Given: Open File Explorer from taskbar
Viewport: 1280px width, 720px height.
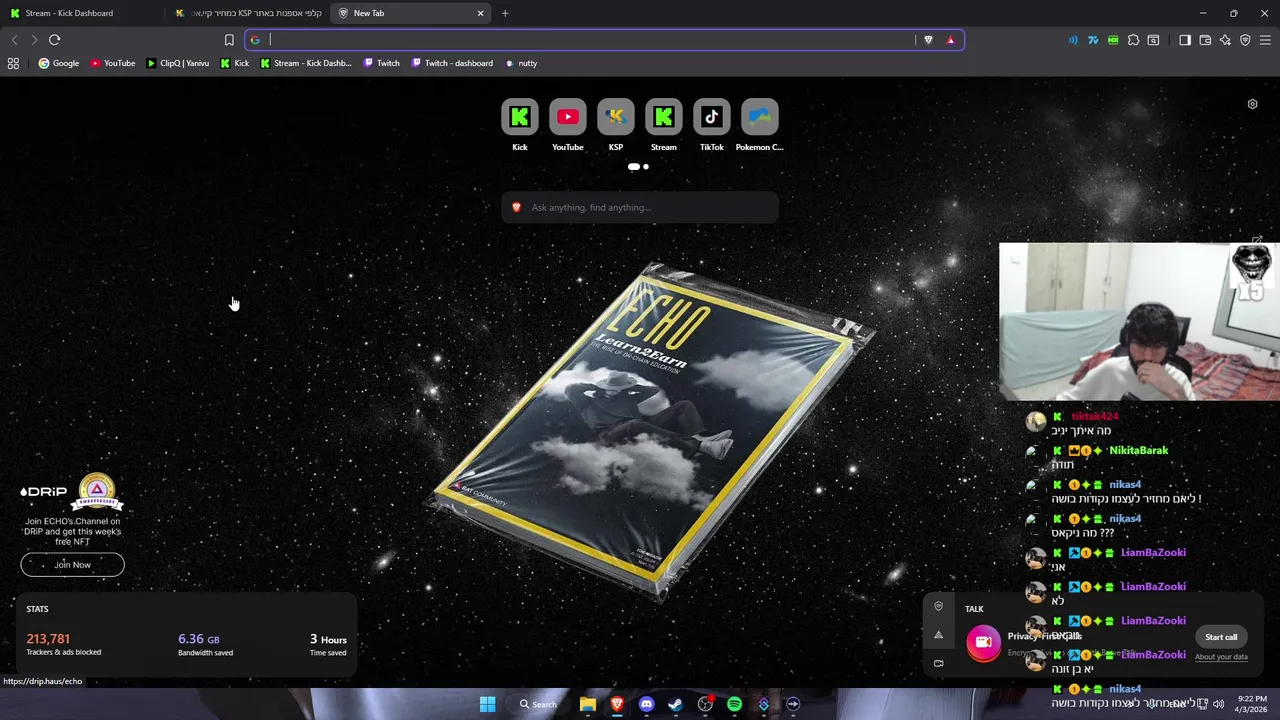Looking at the screenshot, I should (x=588, y=704).
